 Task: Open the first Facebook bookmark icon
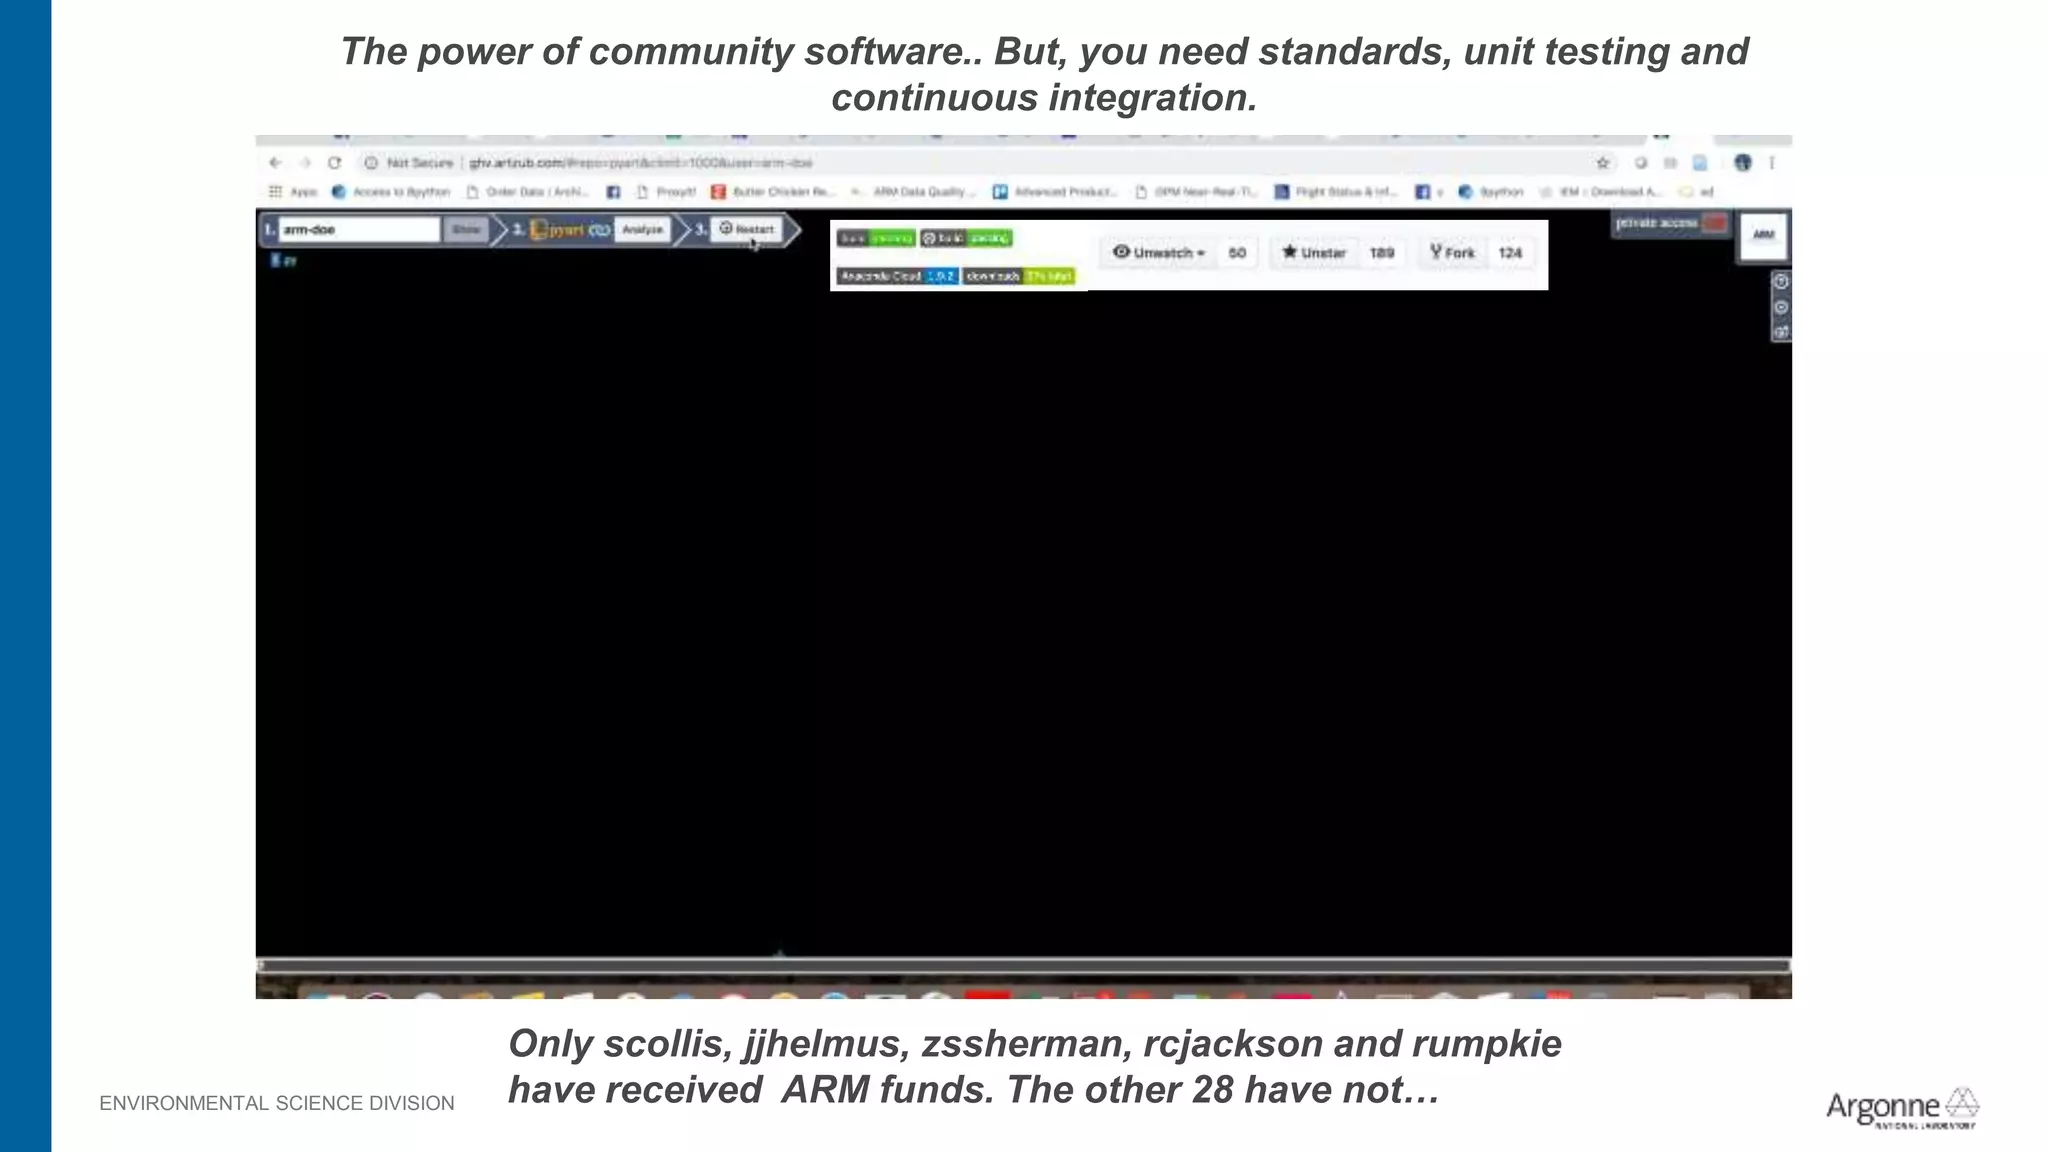(x=613, y=192)
